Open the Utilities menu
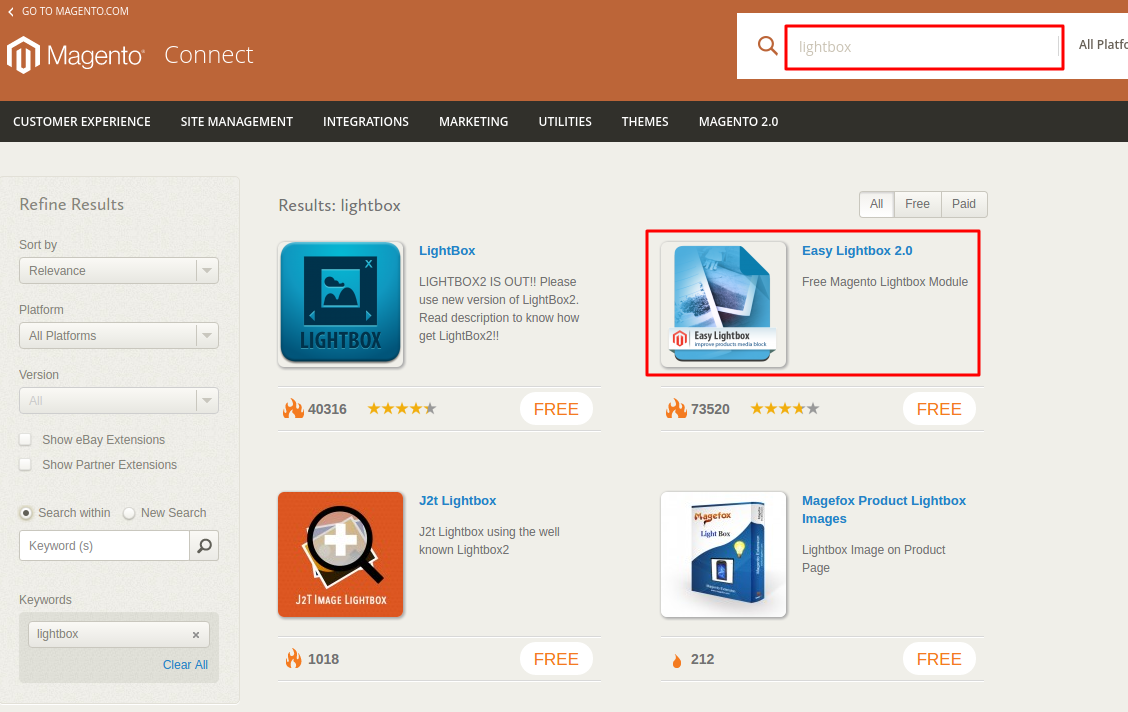Screen dimensions: 1128x712 pos(565,122)
